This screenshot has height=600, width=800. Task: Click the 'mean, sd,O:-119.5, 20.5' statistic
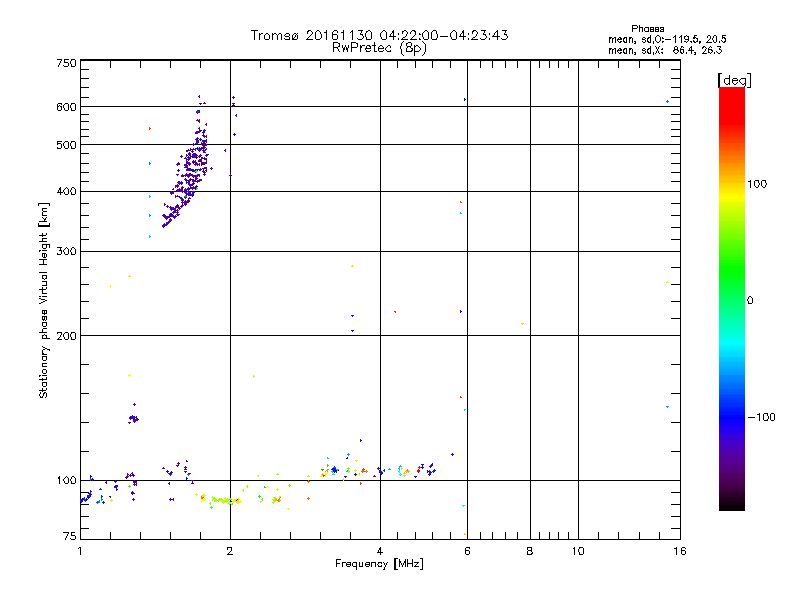click(667, 39)
